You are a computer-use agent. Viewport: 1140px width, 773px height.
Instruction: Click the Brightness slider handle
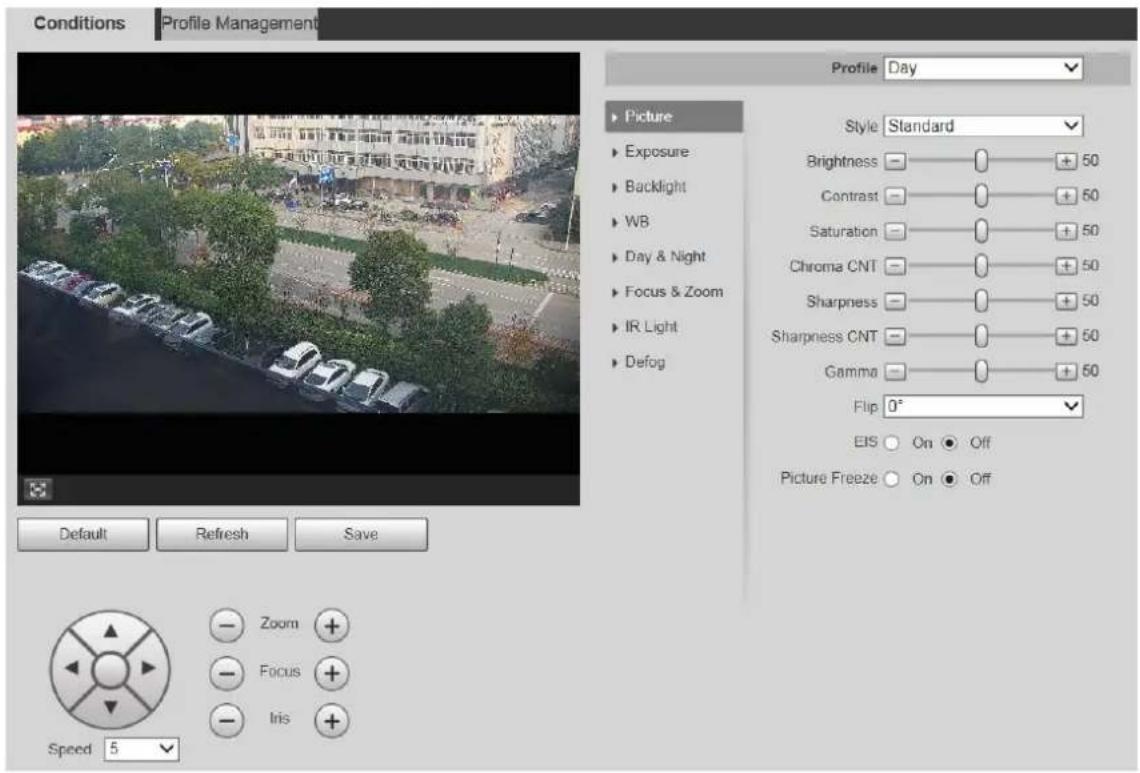pos(981,161)
